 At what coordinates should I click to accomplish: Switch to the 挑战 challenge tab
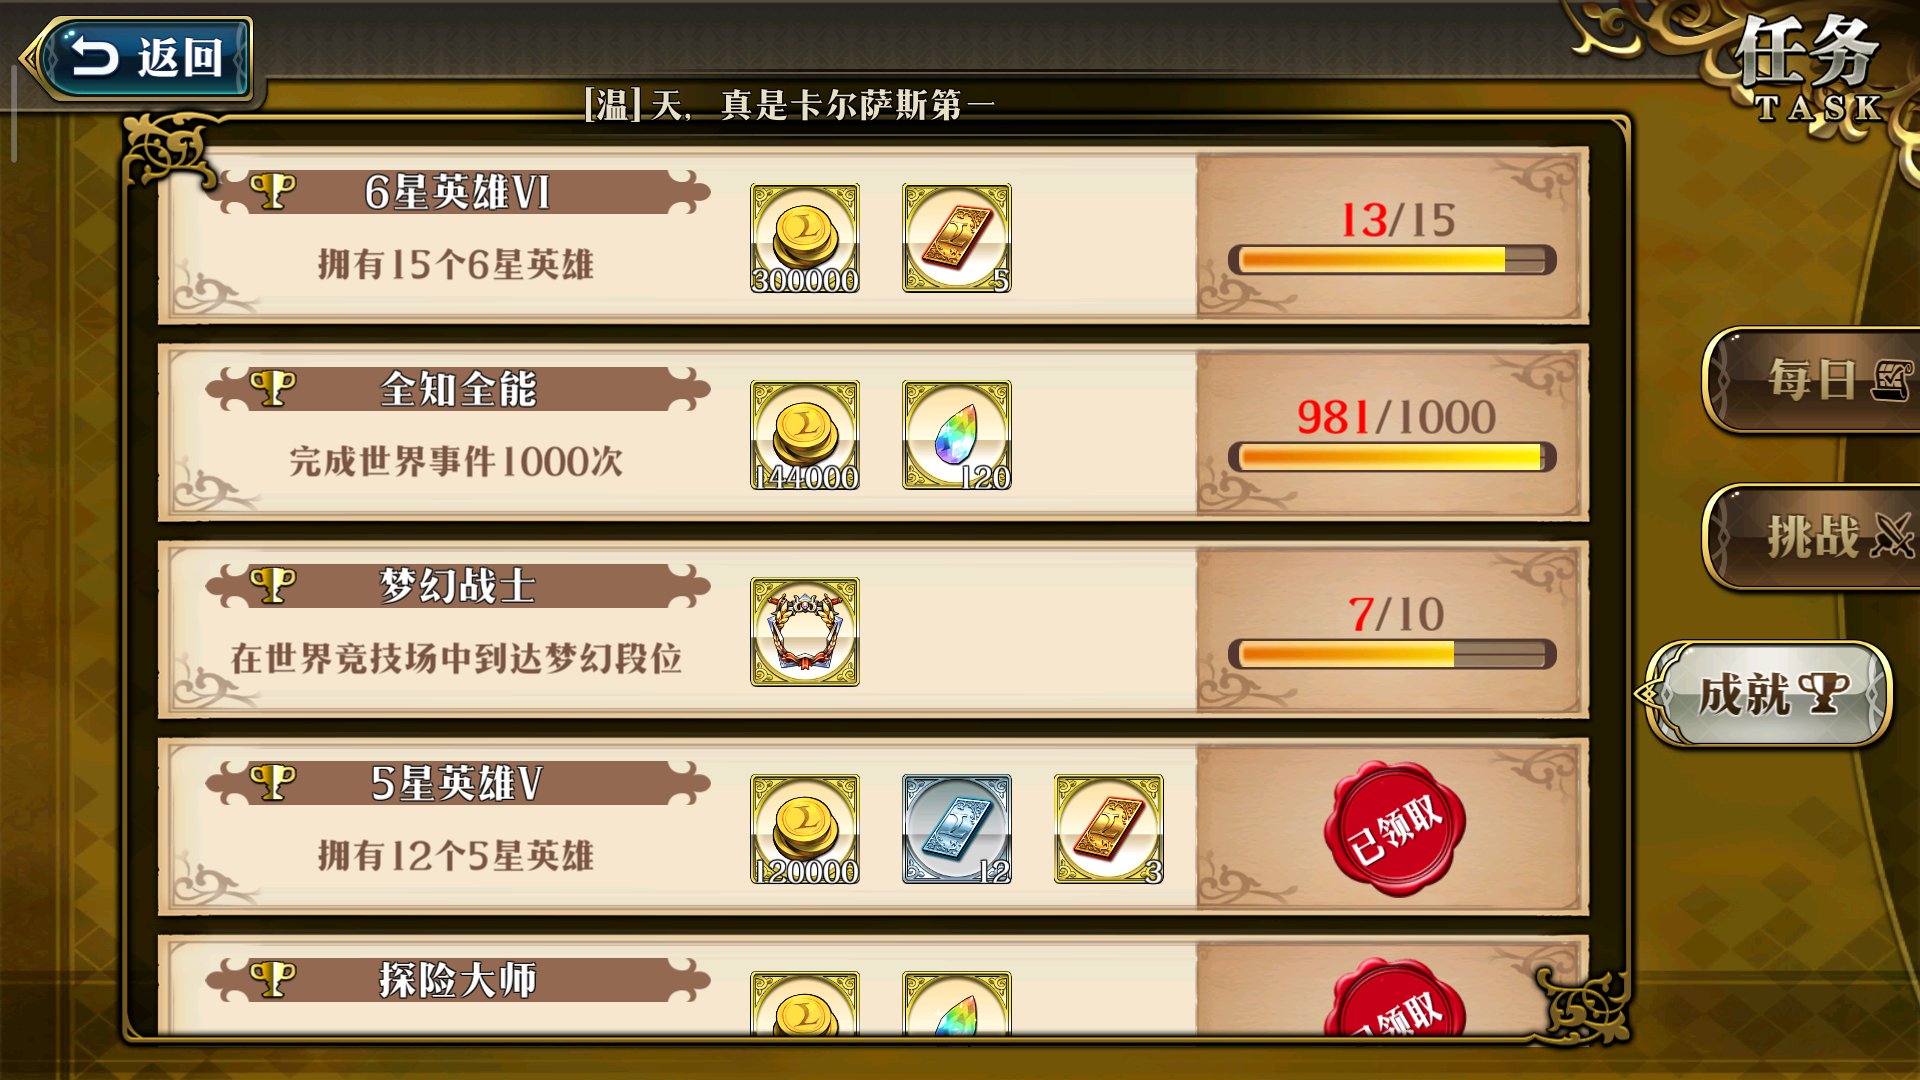[x=1812, y=537]
